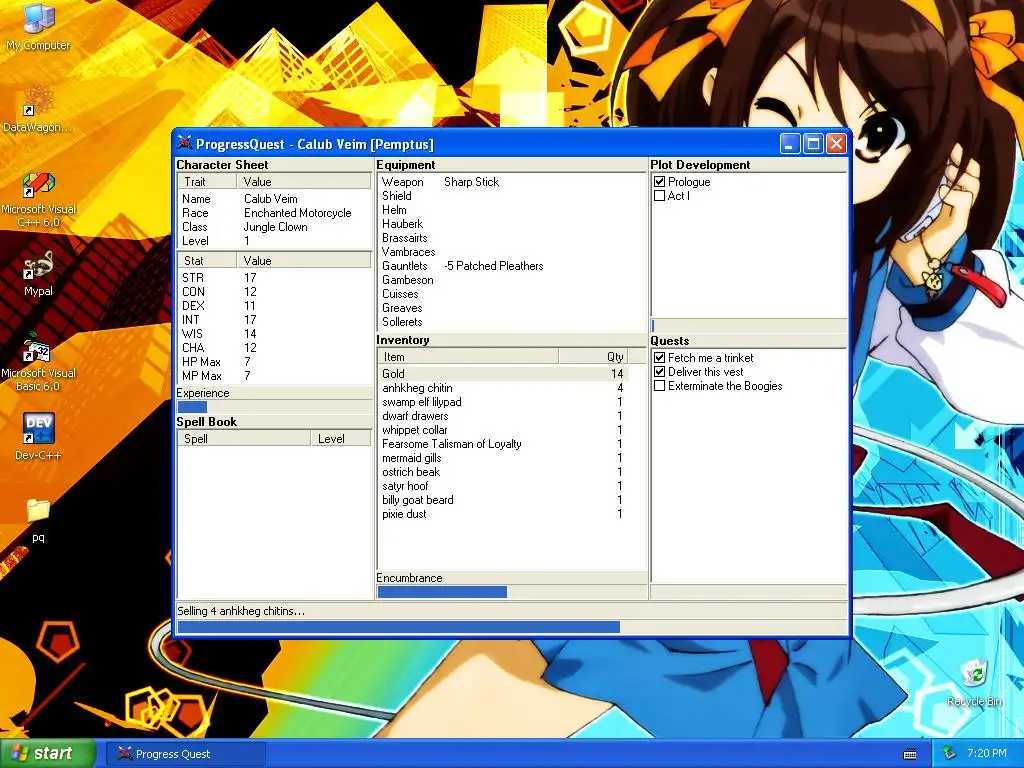Select the ostrich beak item
Image resolution: width=1024 pixels, height=768 pixels.
pos(503,472)
